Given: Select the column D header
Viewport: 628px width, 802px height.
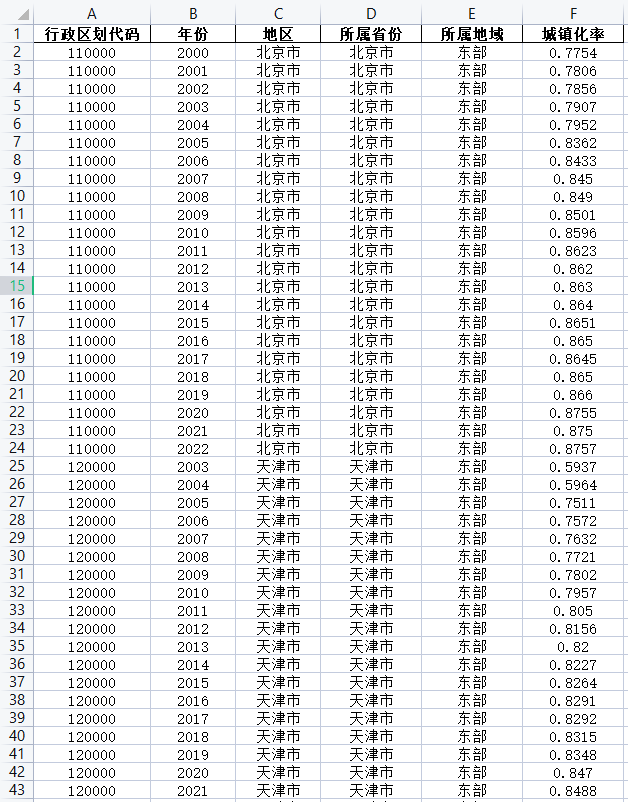Looking at the screenshot, I should pyautogui.click(x=371, y=14).
